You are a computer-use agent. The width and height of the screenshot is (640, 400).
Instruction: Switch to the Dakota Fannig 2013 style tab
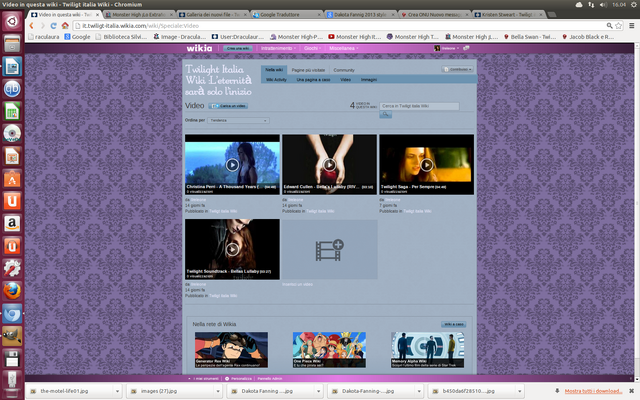(x=361, y=15)
